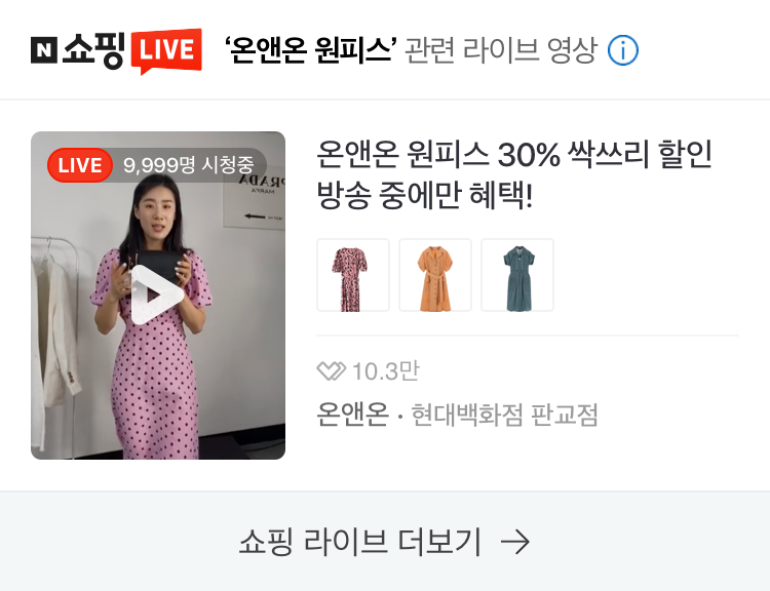Click the 온앤온 brand name link
The image size is (770, 591).
pyautogui.click(x=353, y=414)
